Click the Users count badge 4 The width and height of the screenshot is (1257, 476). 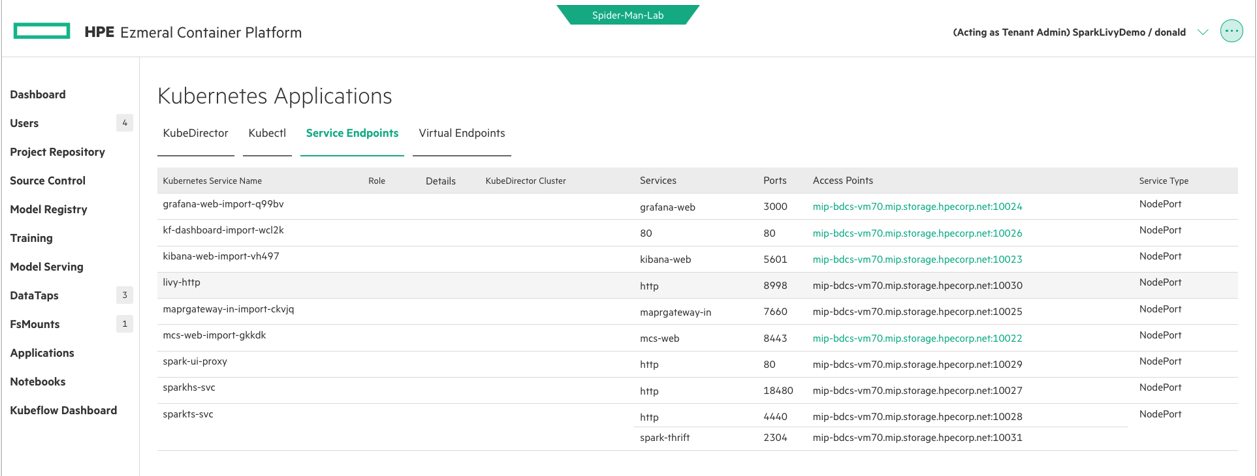point(125,123)
